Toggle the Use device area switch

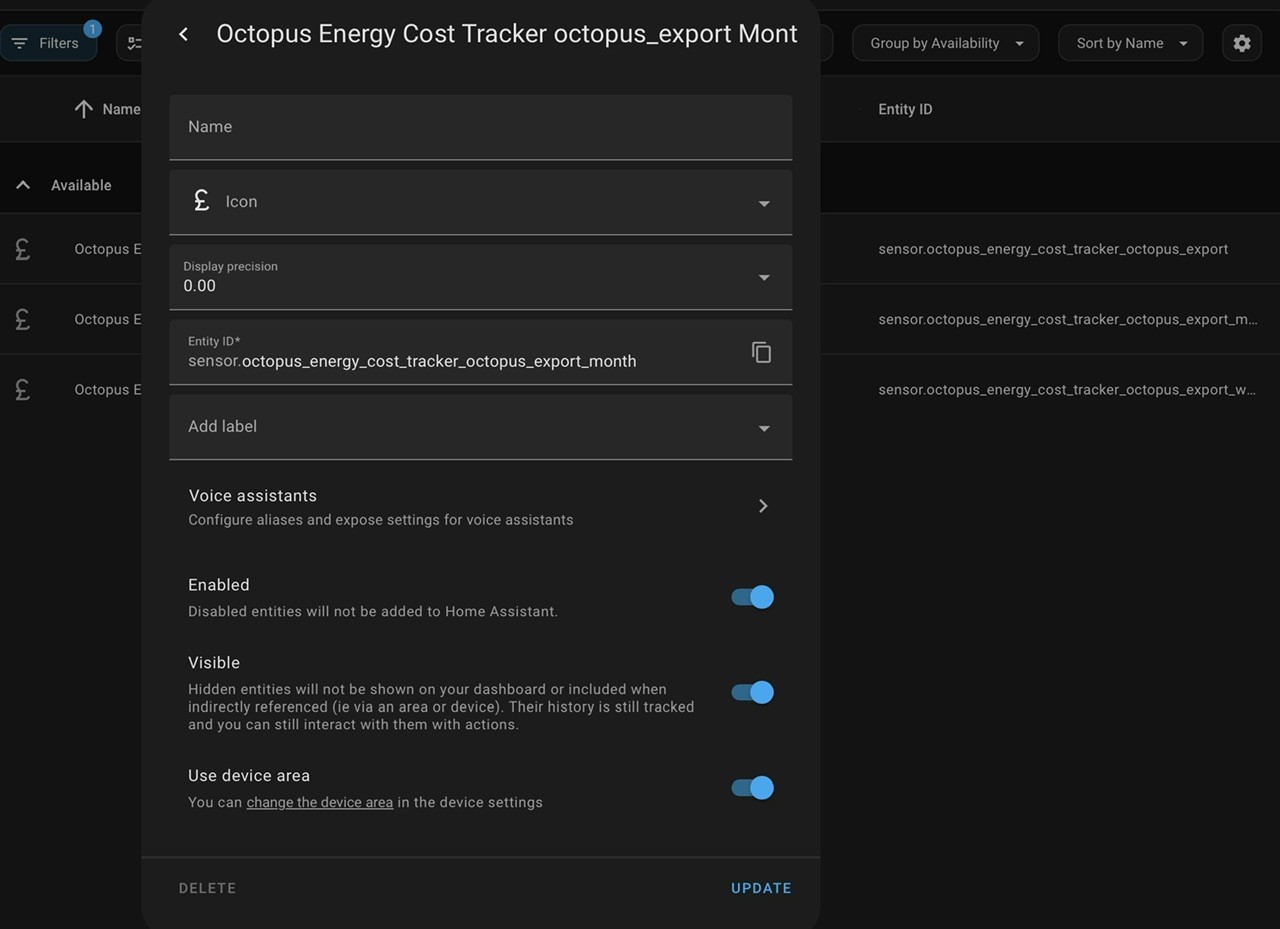(752, 788)
